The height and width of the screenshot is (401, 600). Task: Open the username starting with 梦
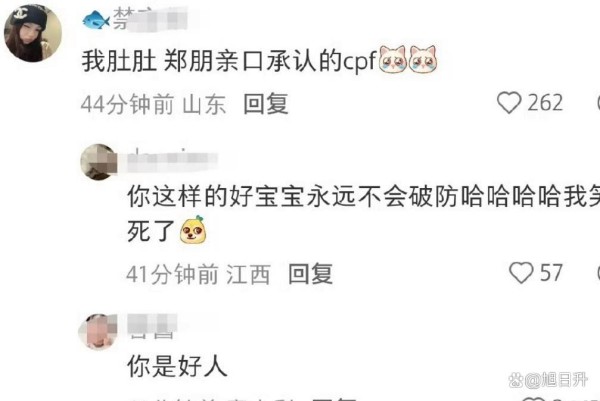[x=150, y=19]
